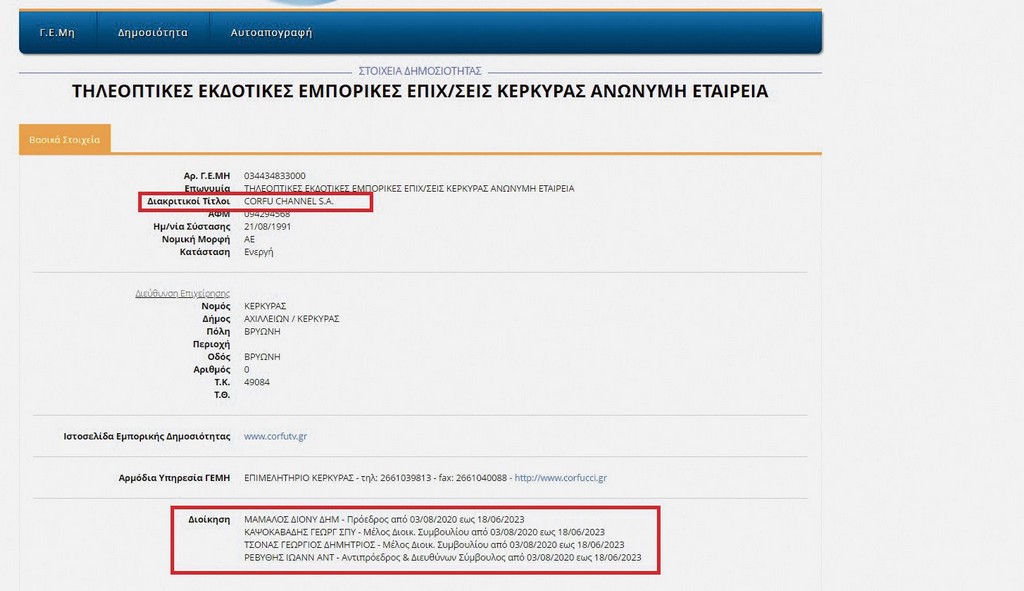The width and height of the screenshot is (1024, 591).
Task: Click the Δήμος value ΑΧΙΛΛΕΙΩΝ / ΚΕΡΚΥΡΑΣ
Action: pyautogui.click(x=291, y=319)
